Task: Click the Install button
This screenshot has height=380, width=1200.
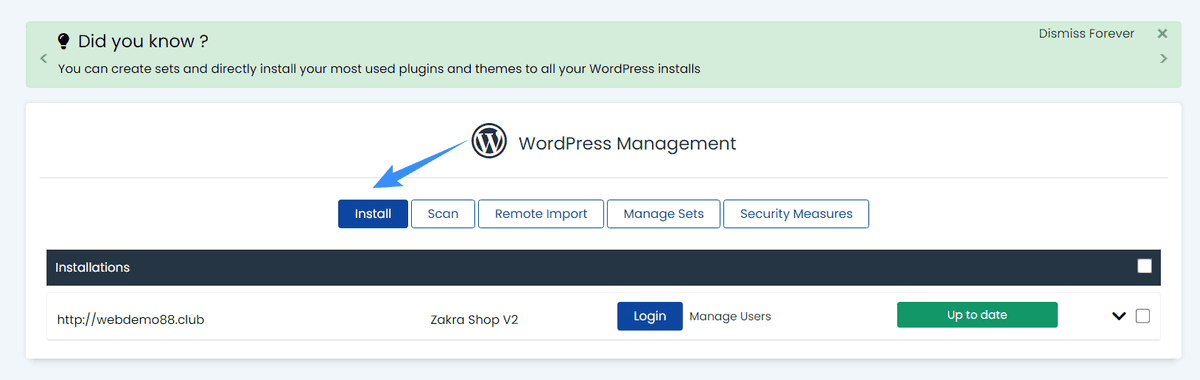Action: click(x=373, y=214)
